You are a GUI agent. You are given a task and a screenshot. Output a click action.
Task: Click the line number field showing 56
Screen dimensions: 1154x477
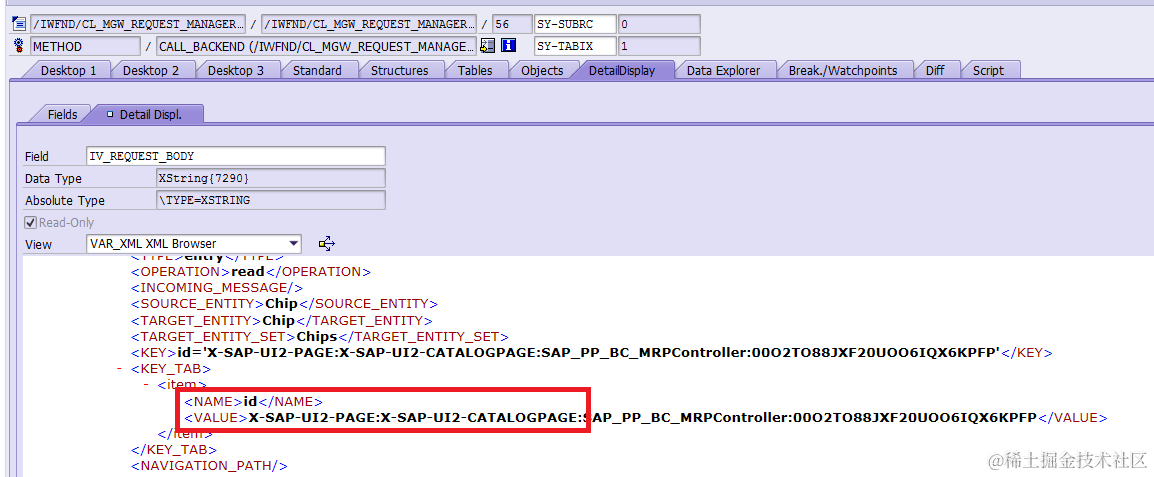point(510,24)
